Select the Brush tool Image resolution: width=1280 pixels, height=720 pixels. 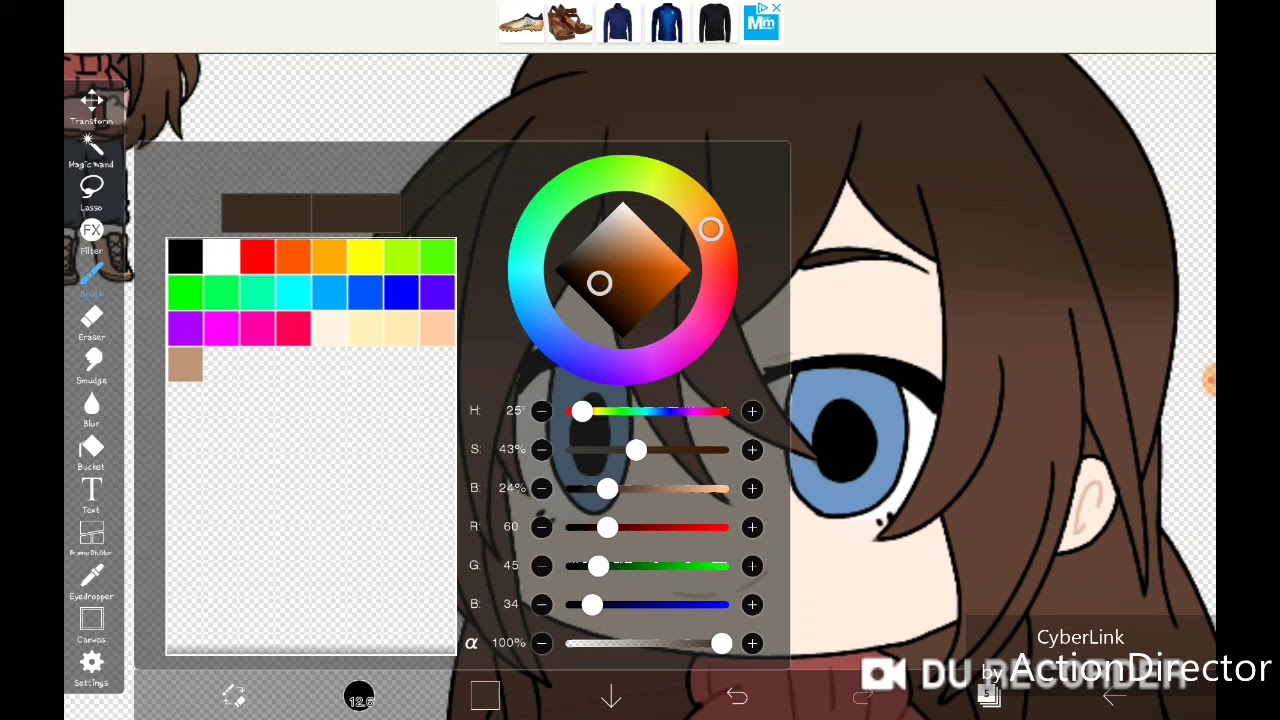91,280
